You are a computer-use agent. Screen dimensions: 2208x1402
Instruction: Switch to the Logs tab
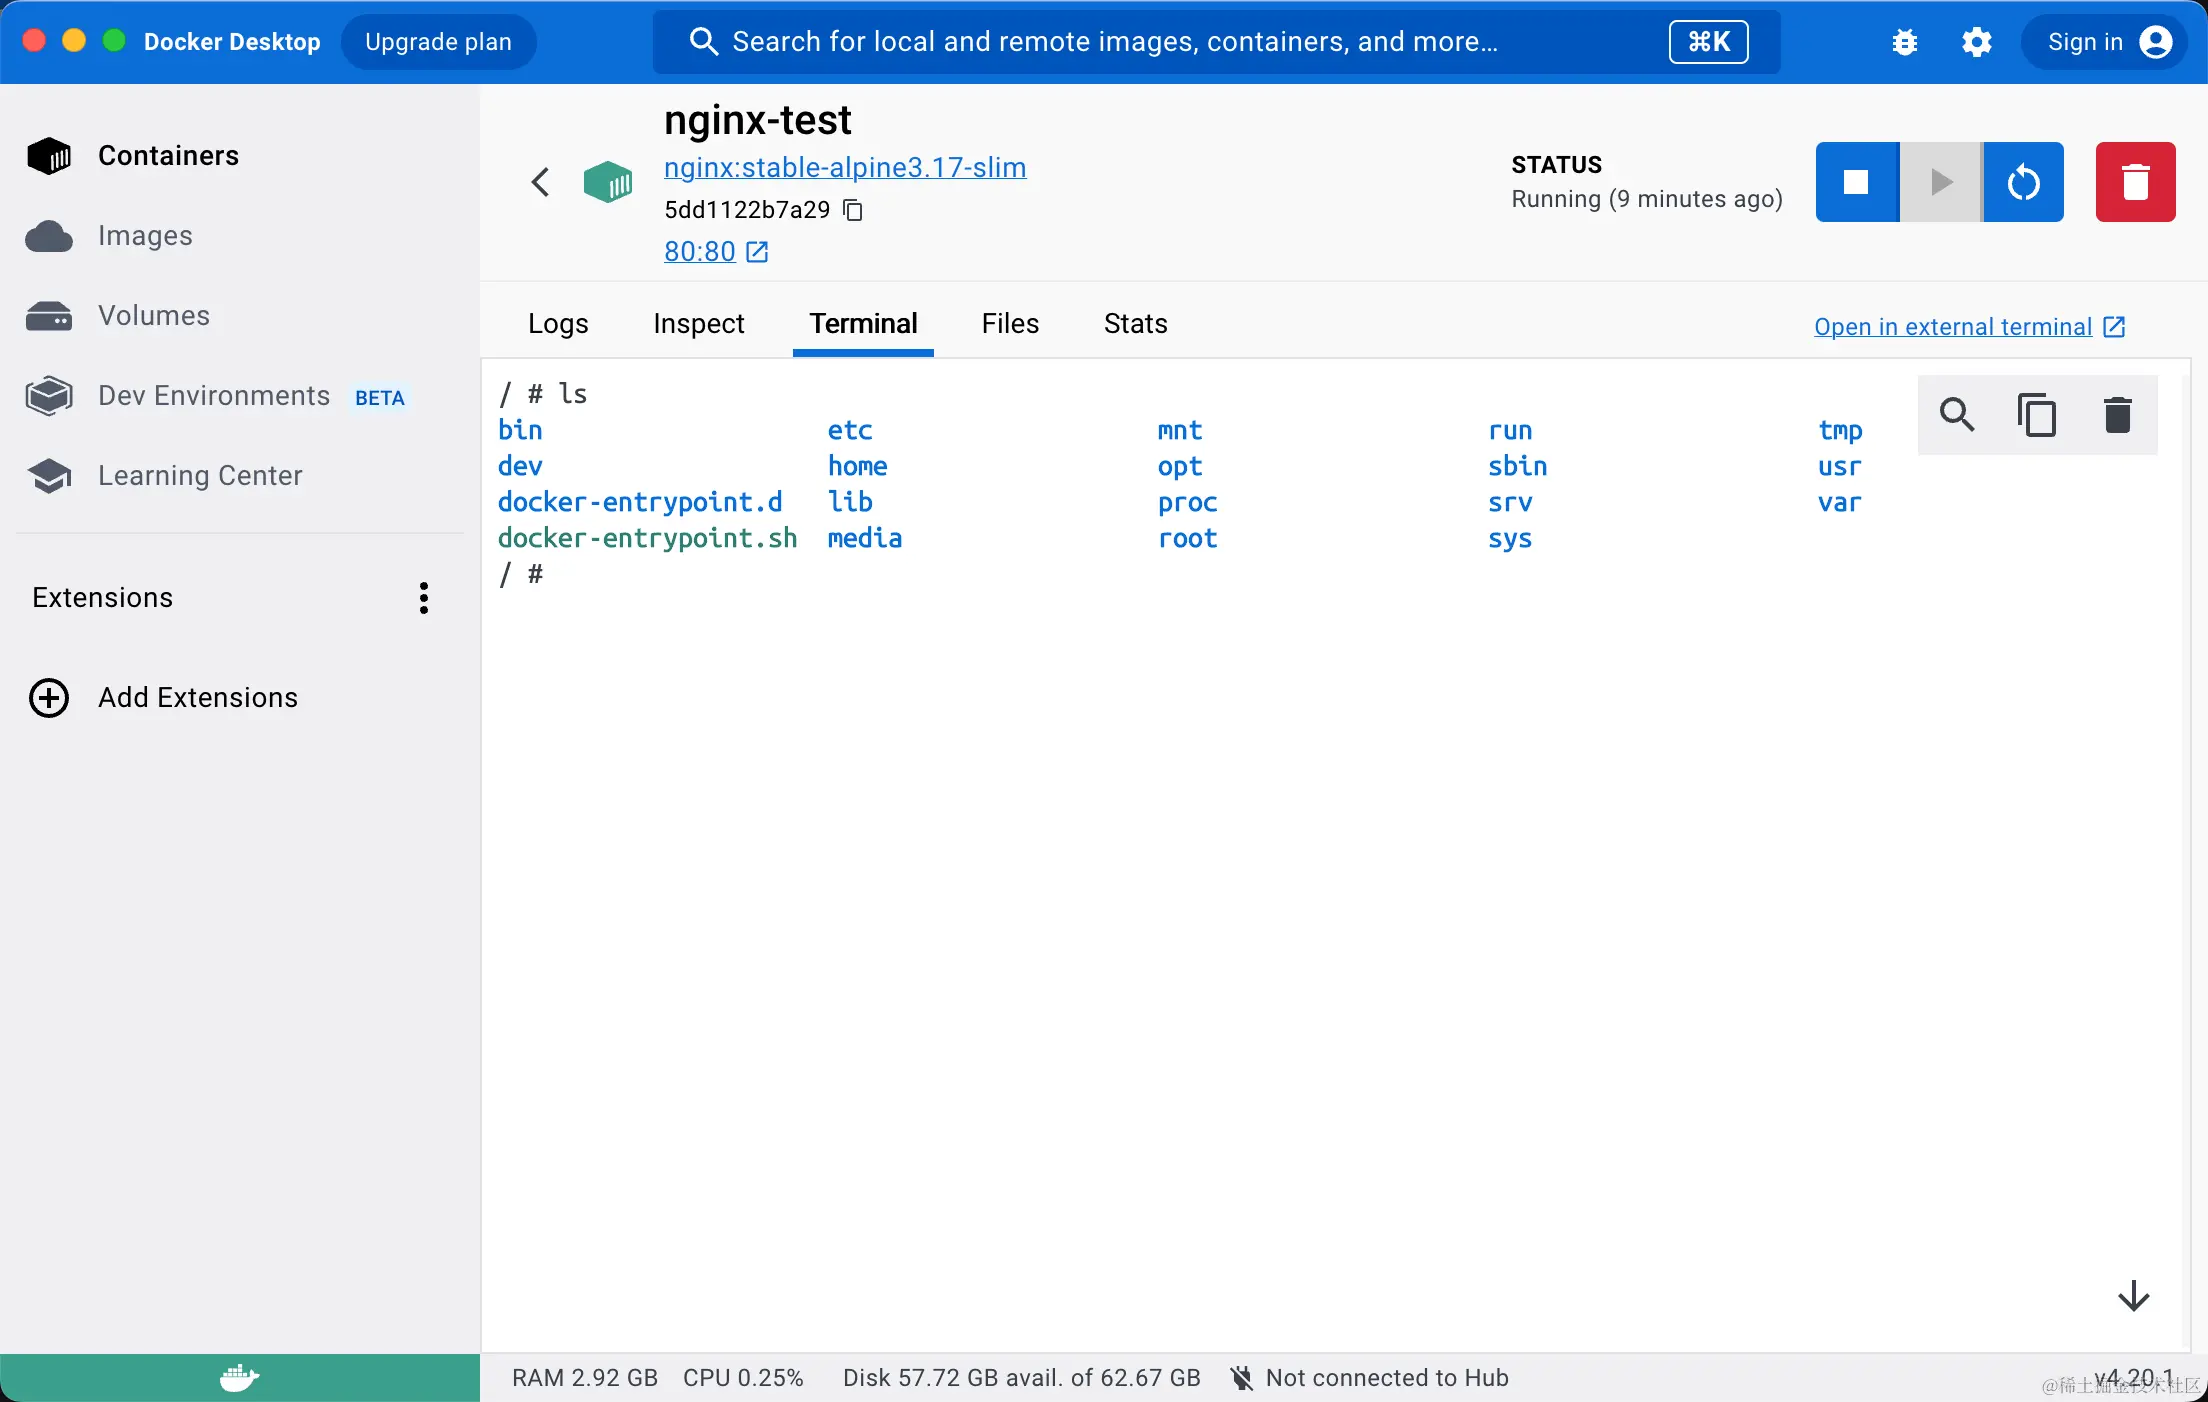tap(558, 324)
